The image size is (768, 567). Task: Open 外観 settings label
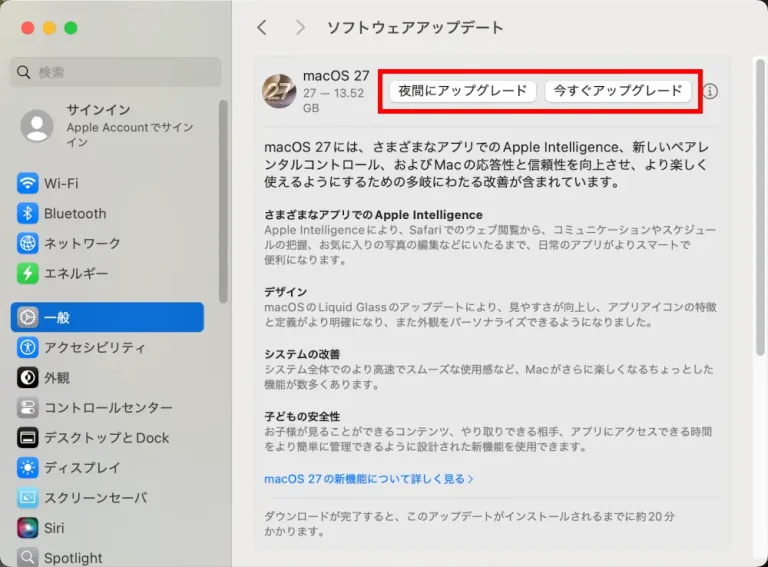[x=57, y=378]
